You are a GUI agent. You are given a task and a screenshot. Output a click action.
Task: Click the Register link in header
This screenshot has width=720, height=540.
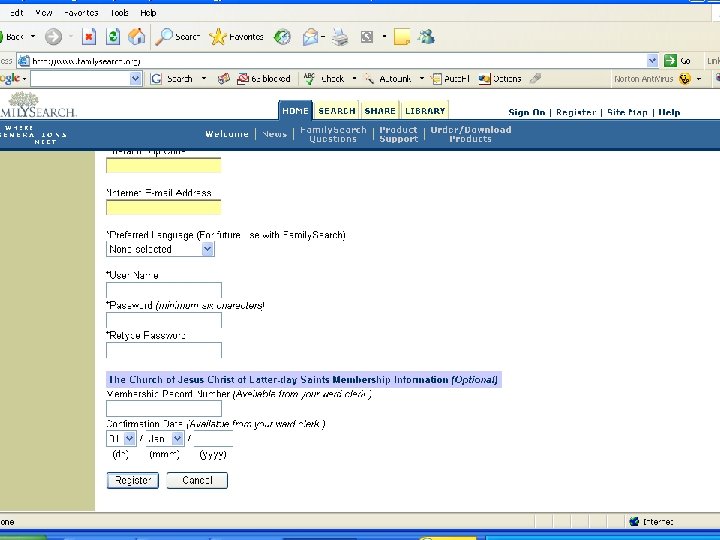576,112
